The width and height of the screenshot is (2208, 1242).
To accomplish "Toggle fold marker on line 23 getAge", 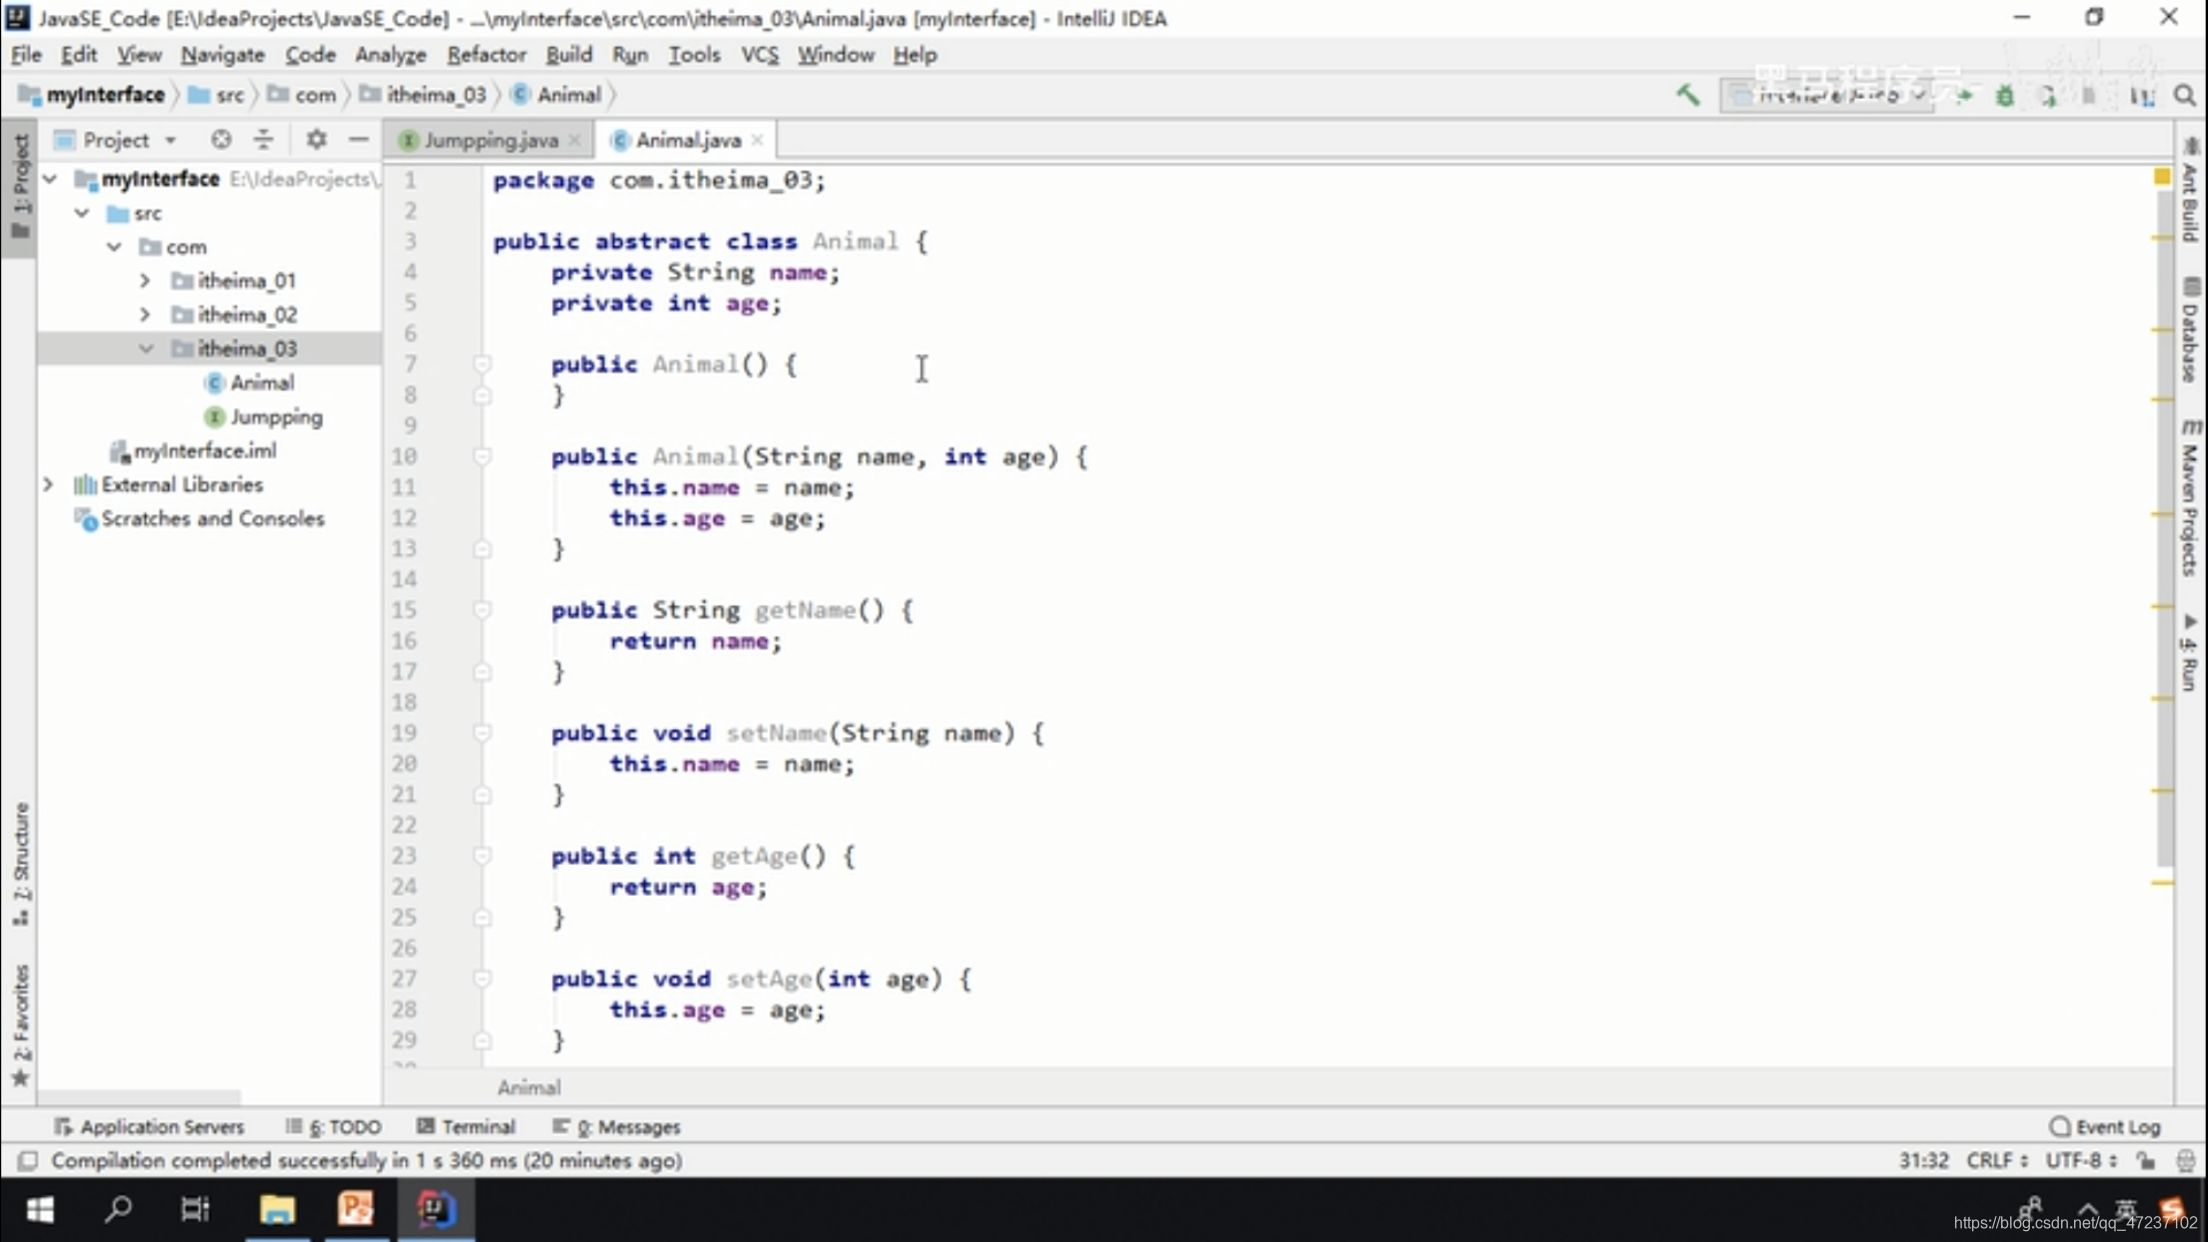I will click(482, 856).
